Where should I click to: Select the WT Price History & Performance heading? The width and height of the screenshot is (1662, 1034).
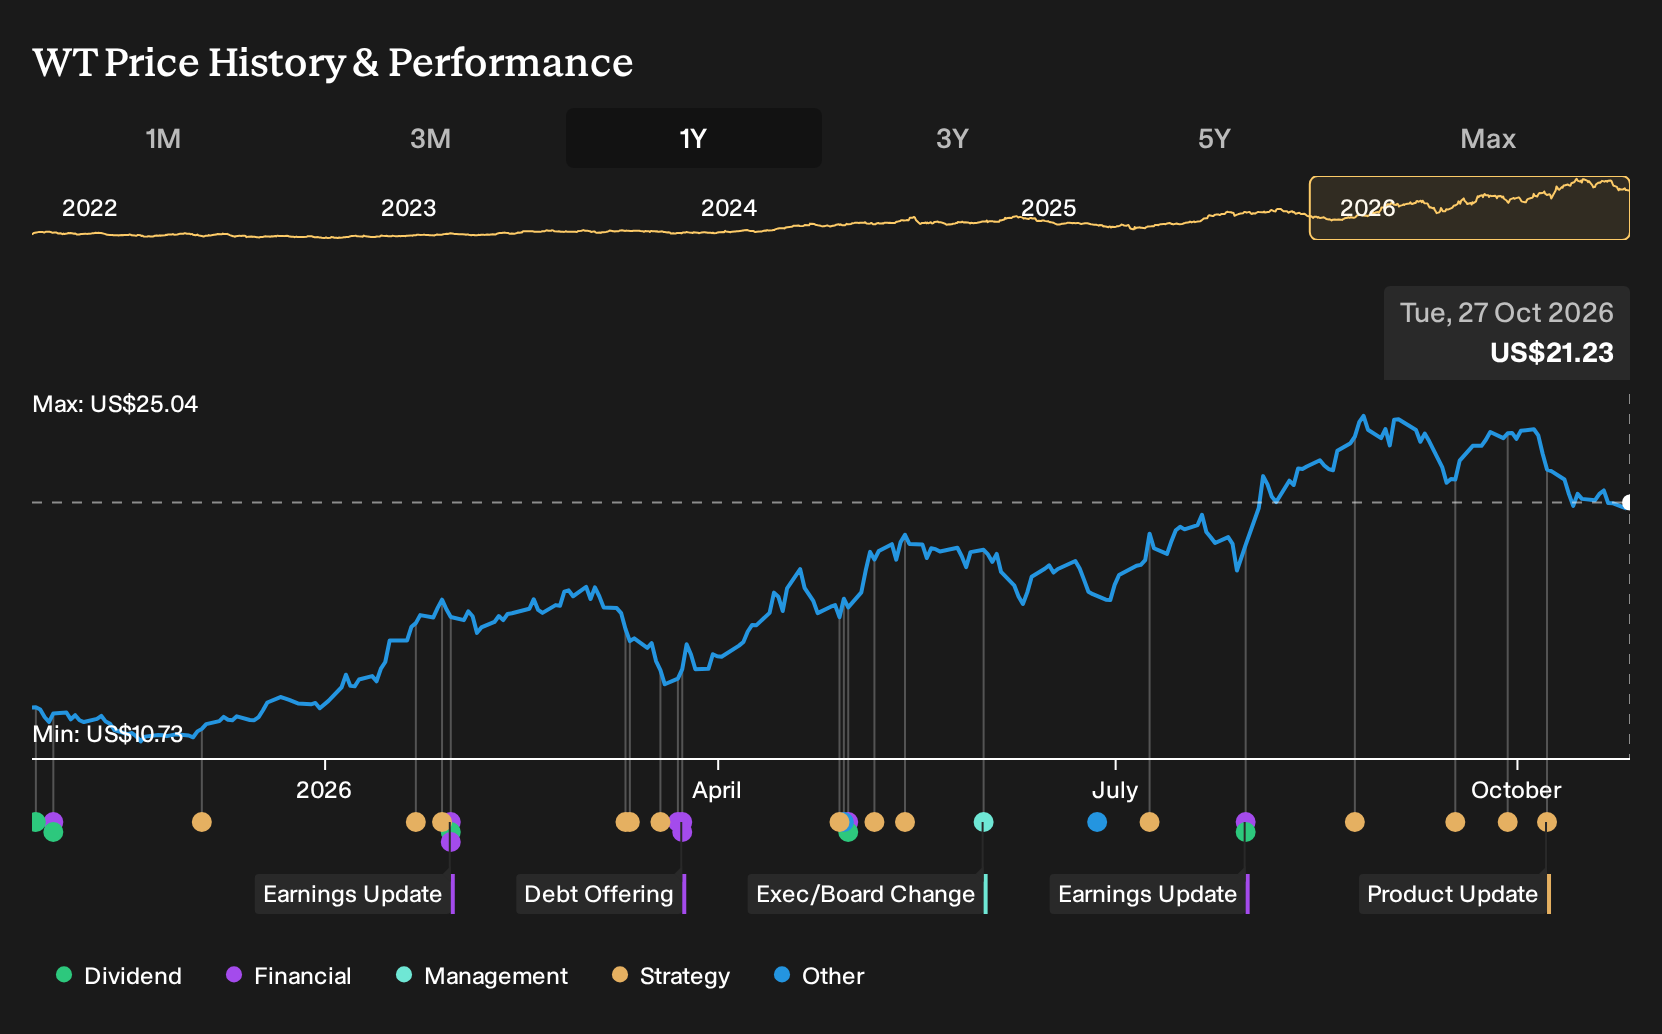333,62
